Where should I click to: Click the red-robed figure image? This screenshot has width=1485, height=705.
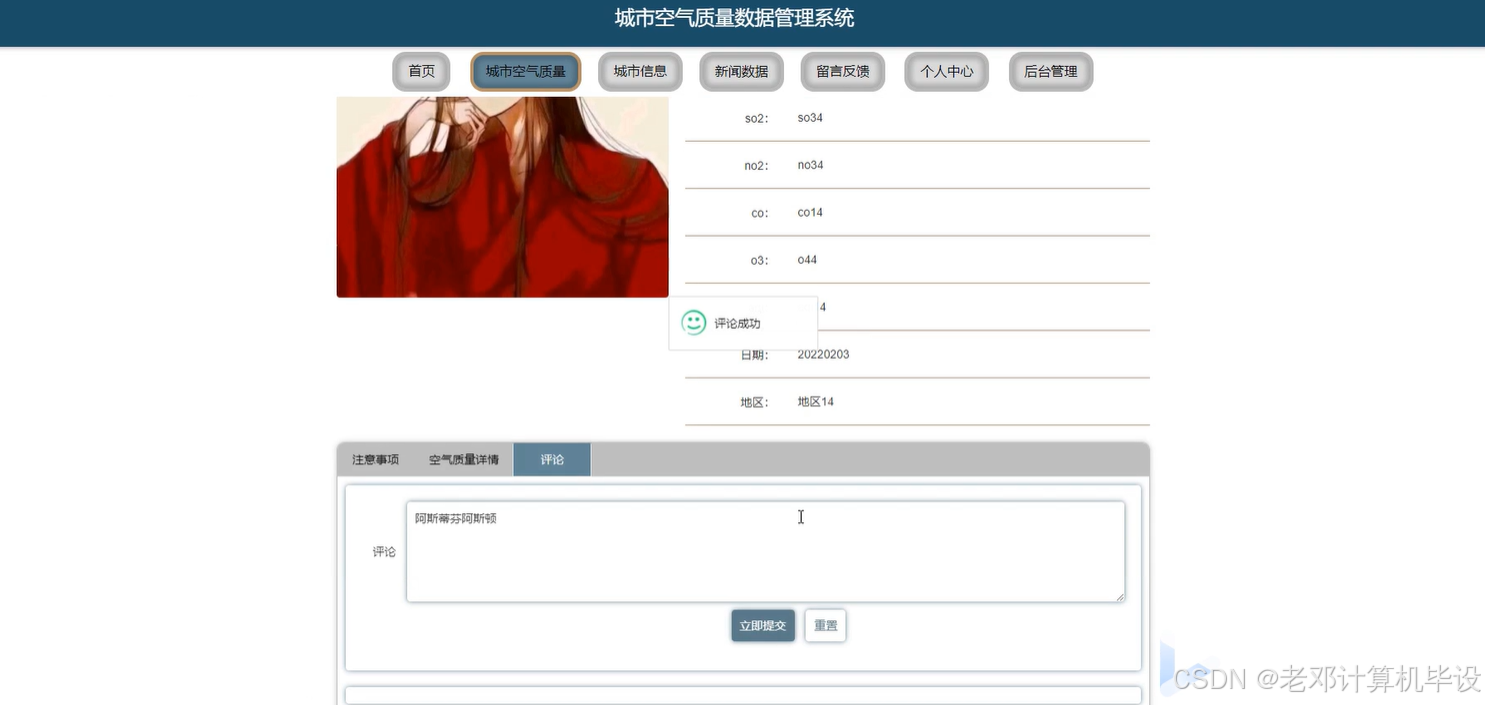502,197
